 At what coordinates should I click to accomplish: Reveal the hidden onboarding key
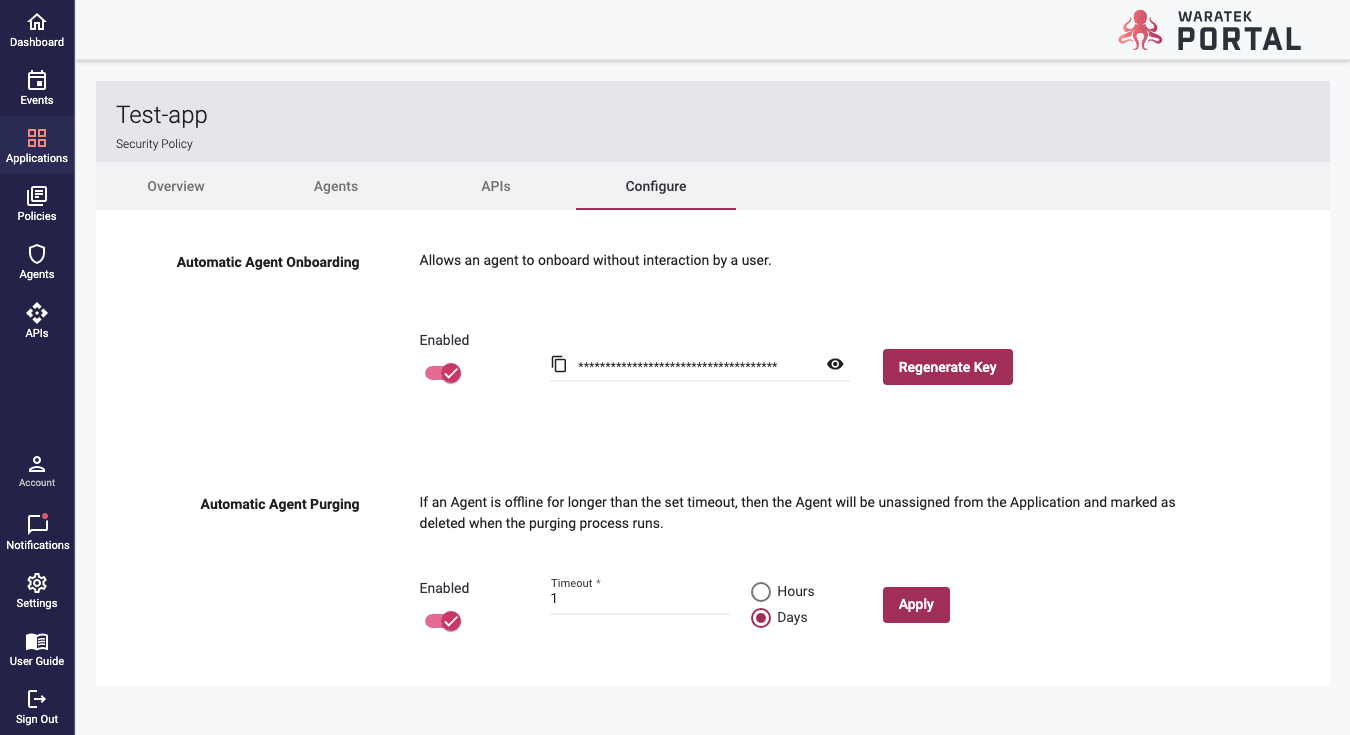(835, 365)
